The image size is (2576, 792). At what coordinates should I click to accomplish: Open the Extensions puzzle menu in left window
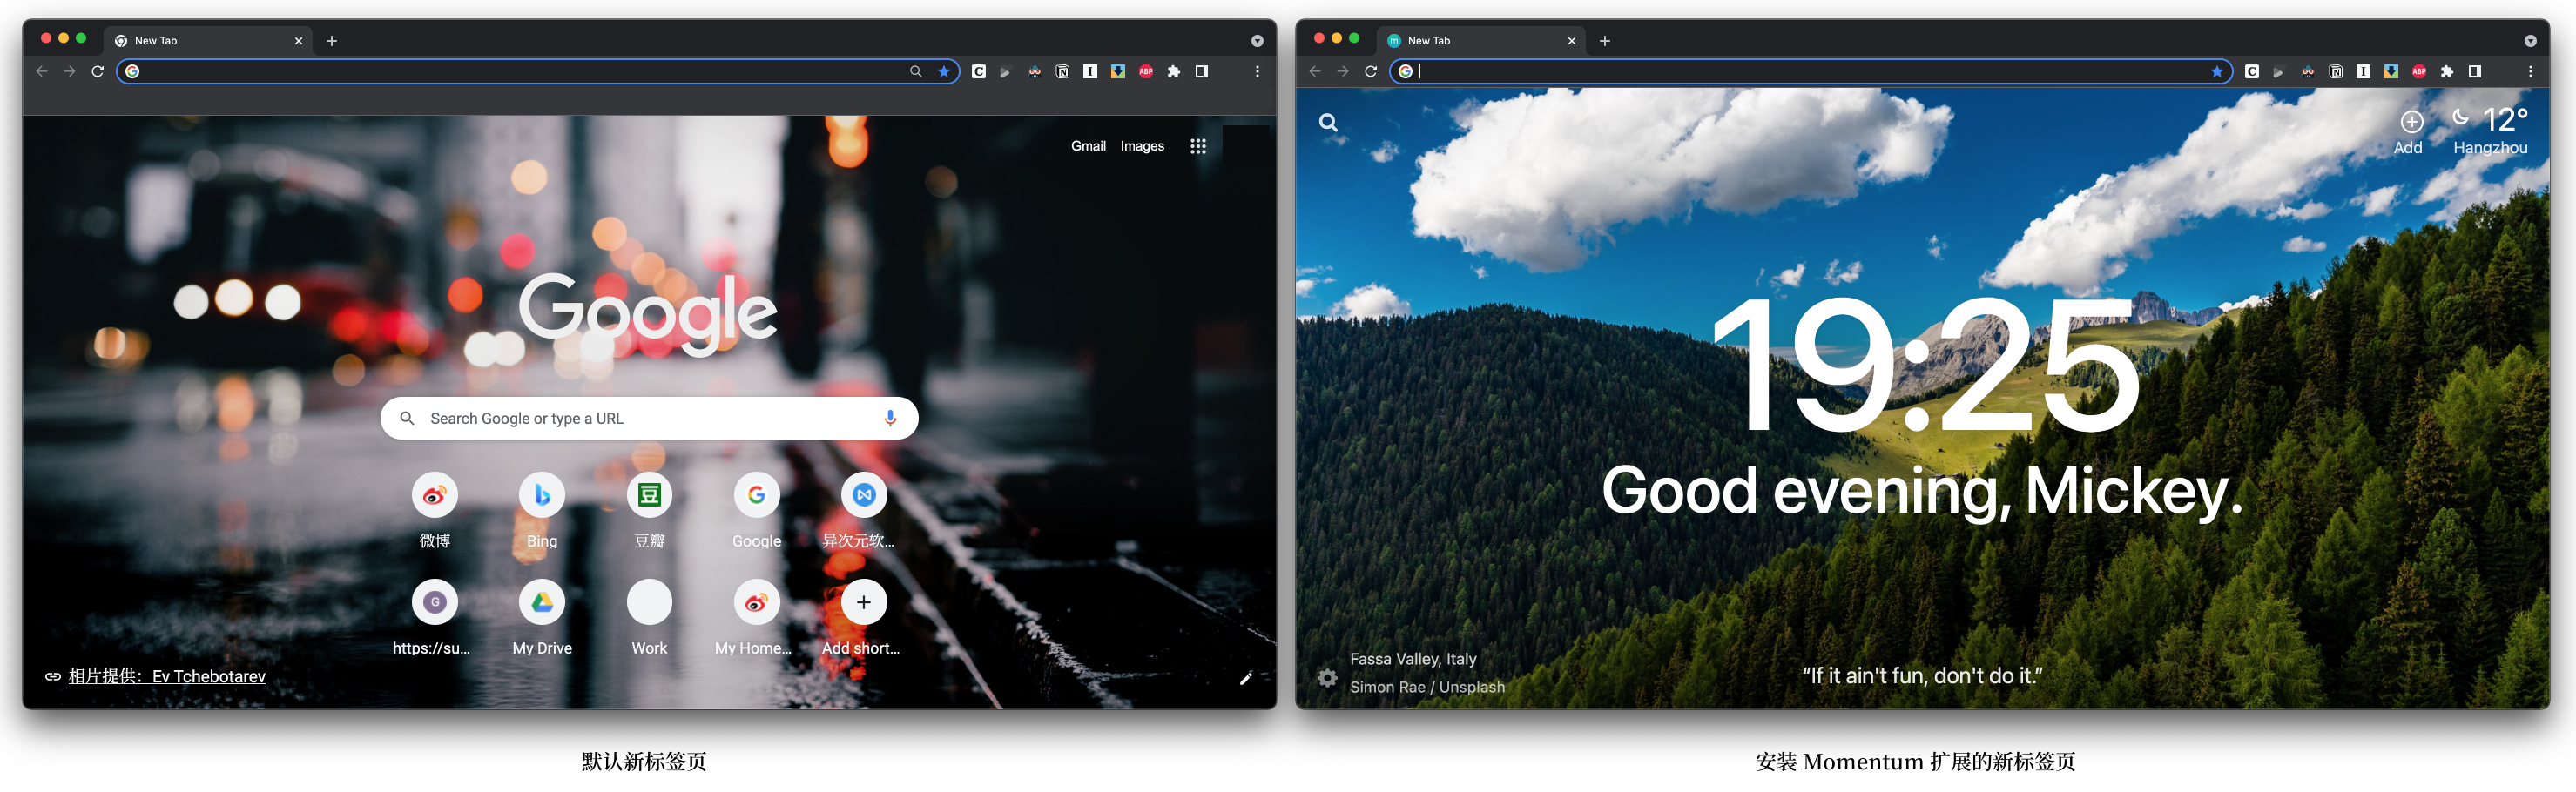pyautogui.click(x=1174, y=71)
